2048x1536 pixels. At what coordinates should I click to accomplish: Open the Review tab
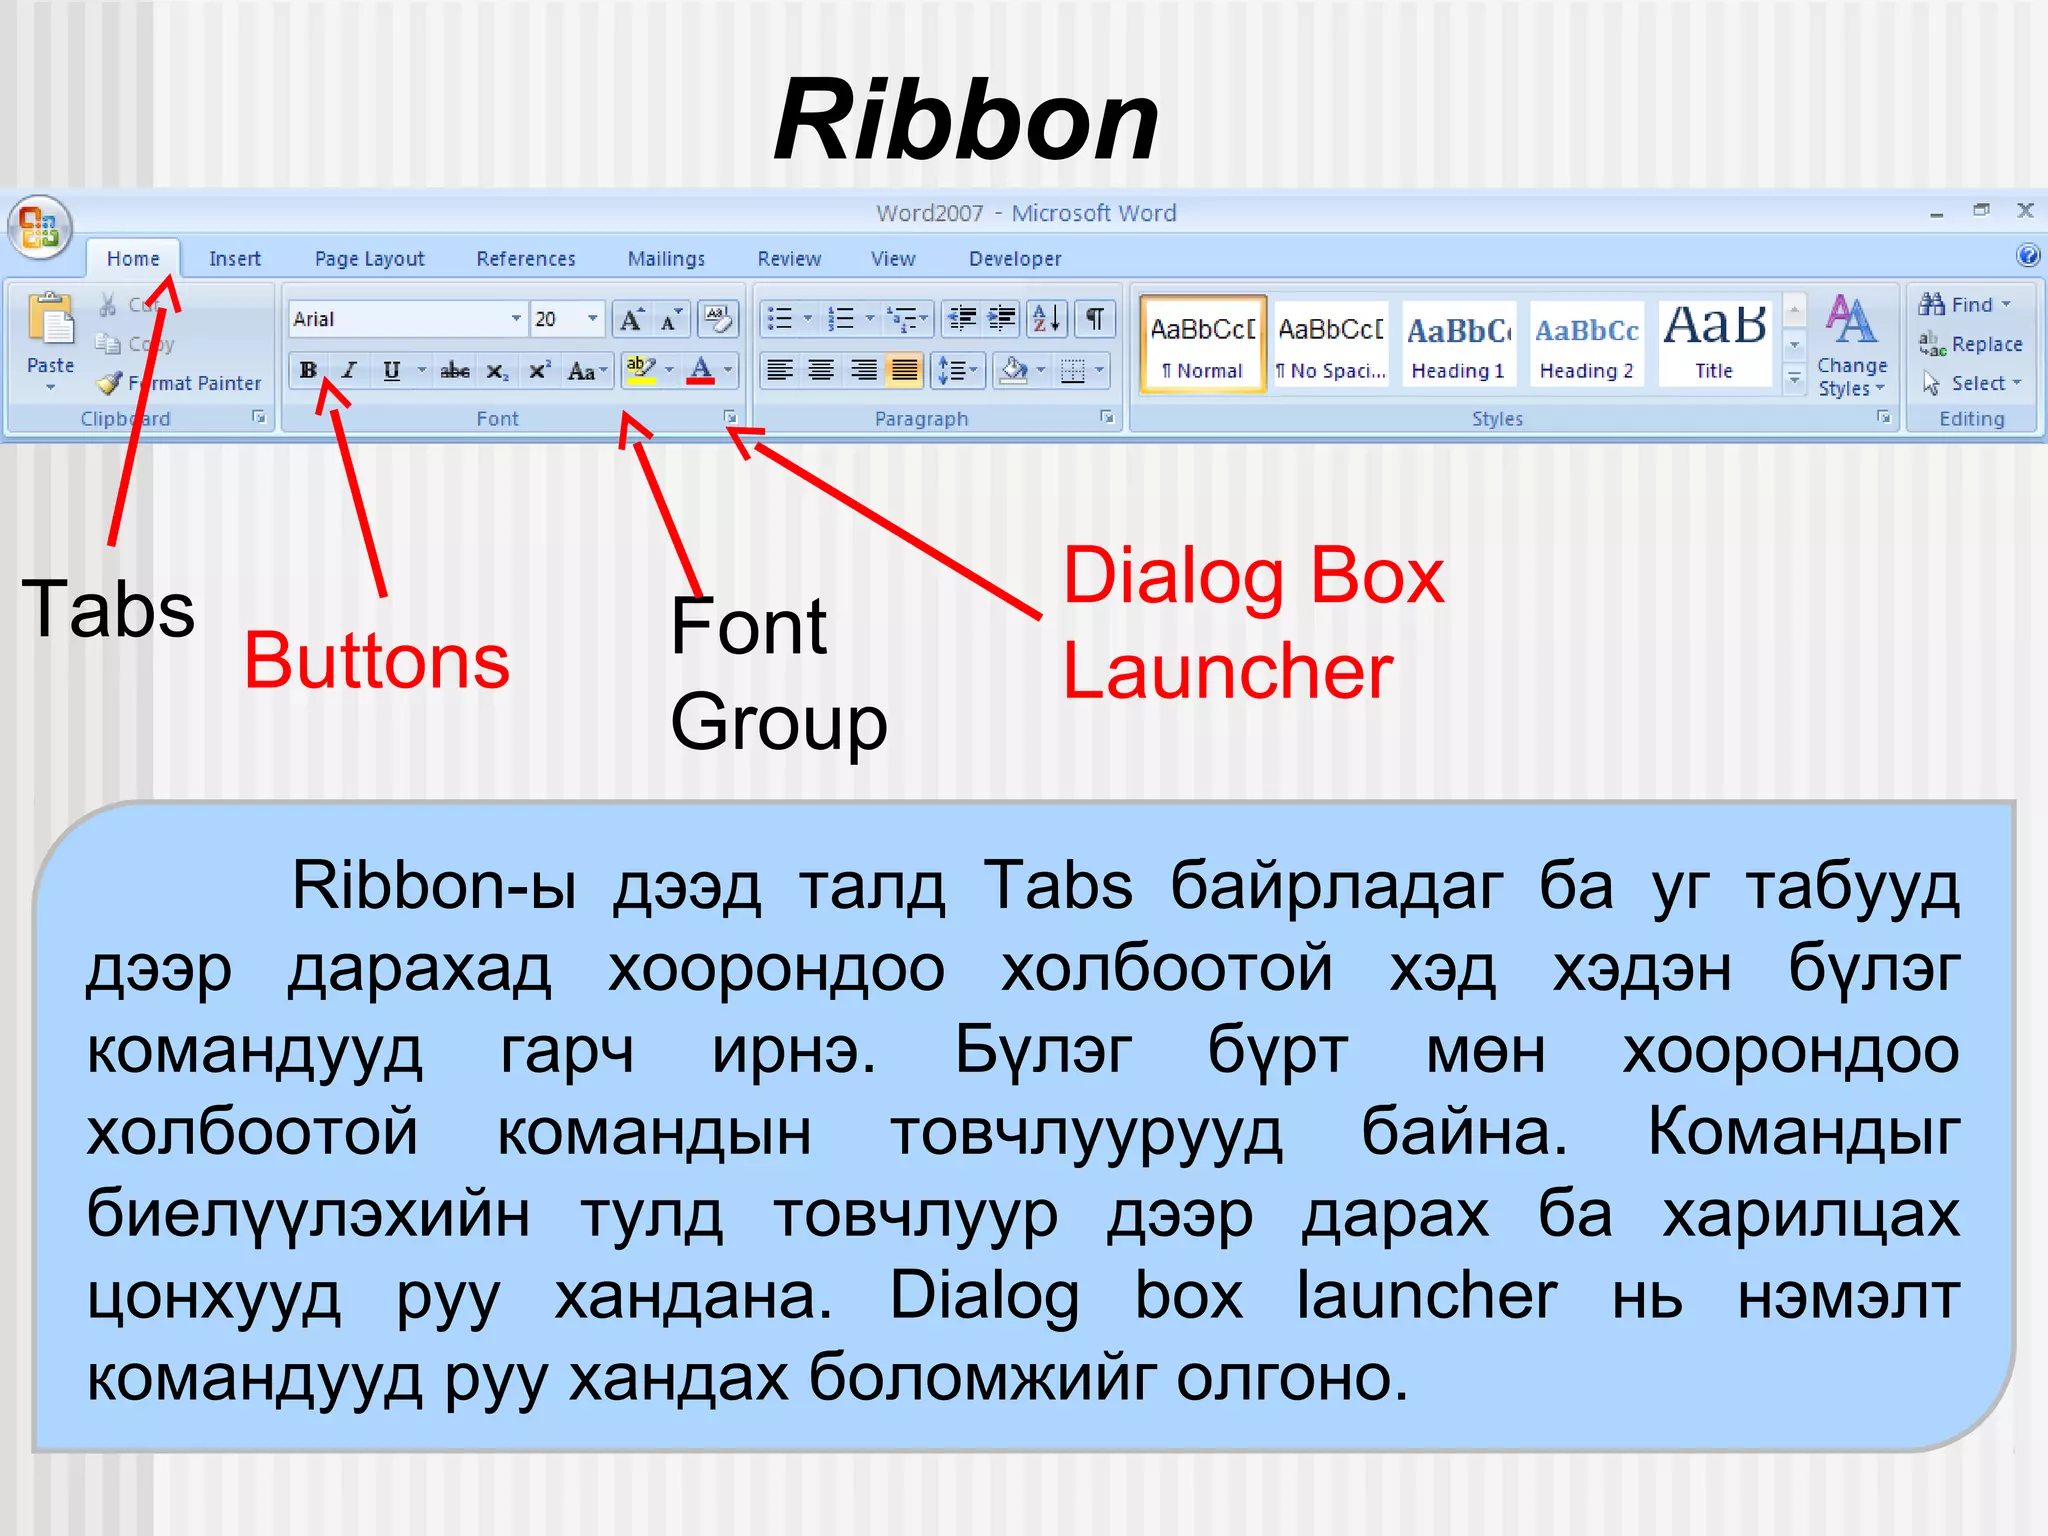789,258
